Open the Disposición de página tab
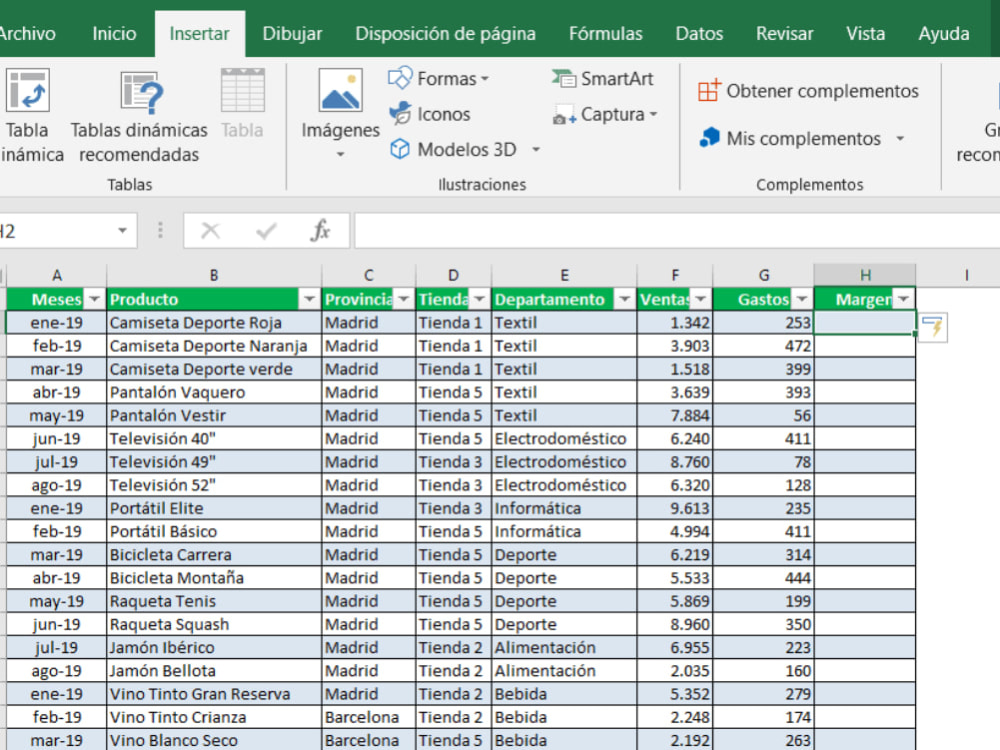This screenshot has width=1000, height=750. point(445,33)
